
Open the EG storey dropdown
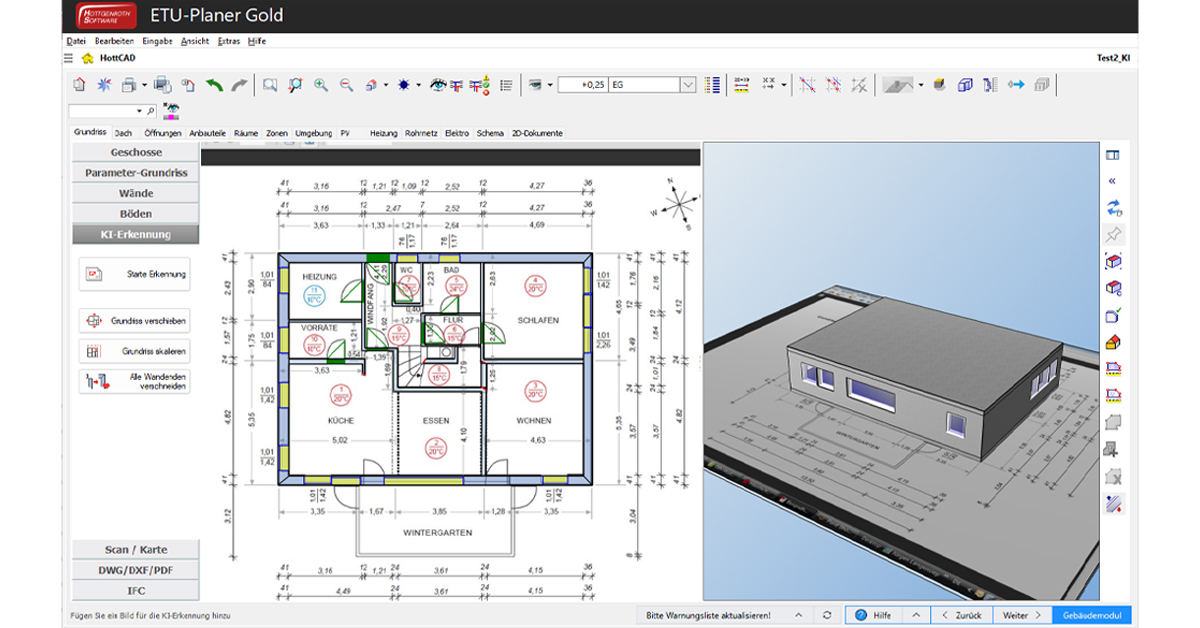(688, 86)
